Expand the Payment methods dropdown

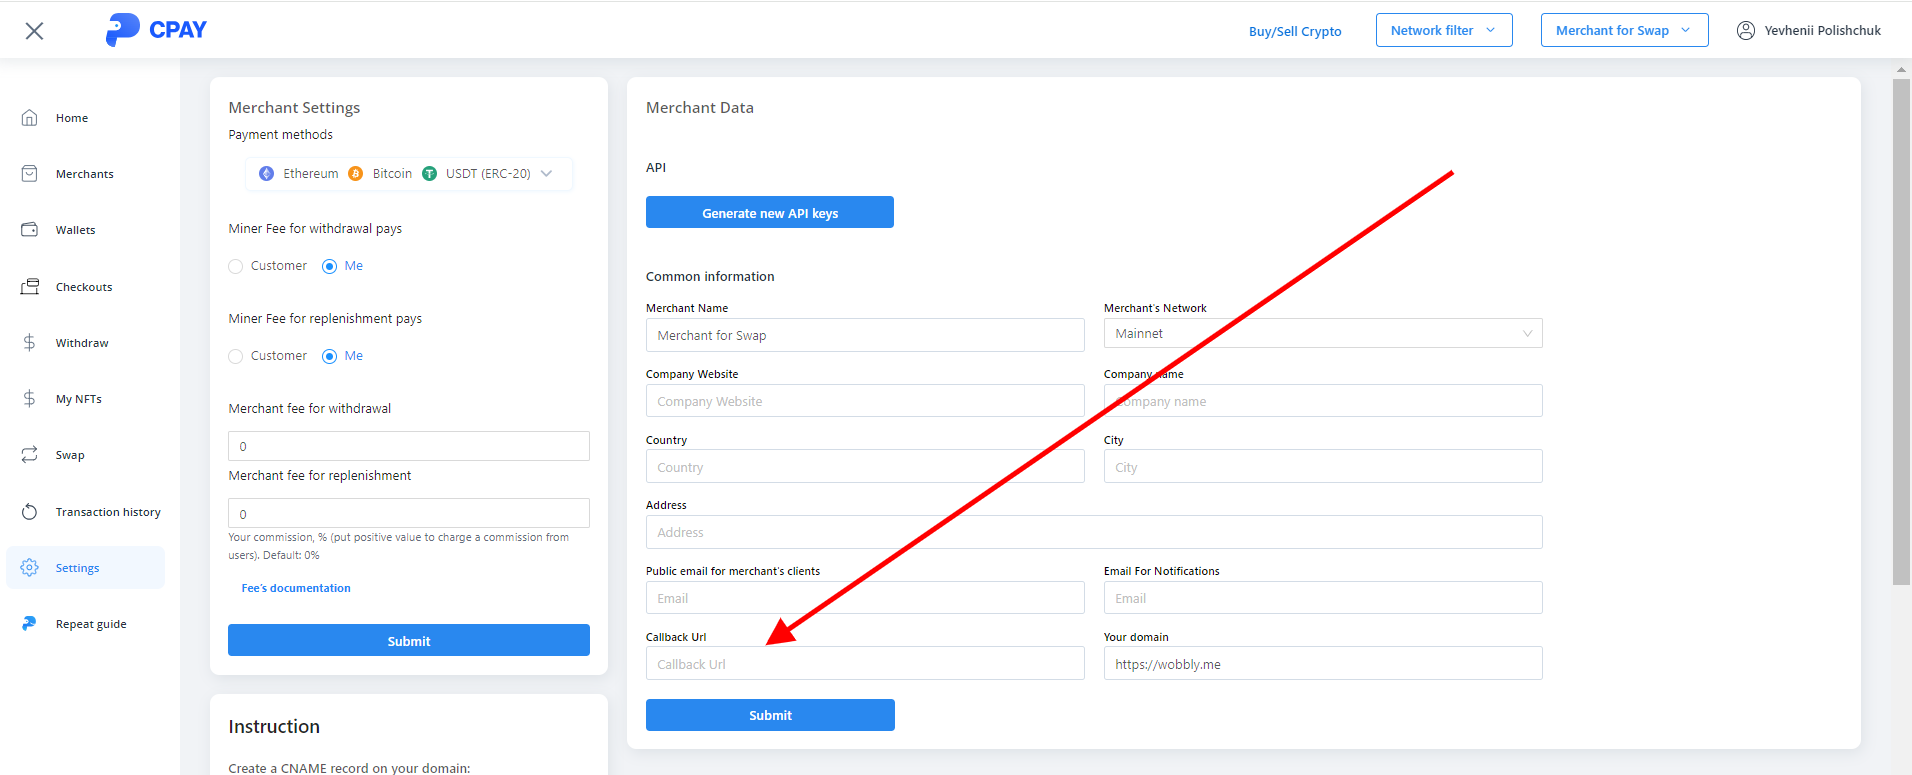[x=546, y=174]
